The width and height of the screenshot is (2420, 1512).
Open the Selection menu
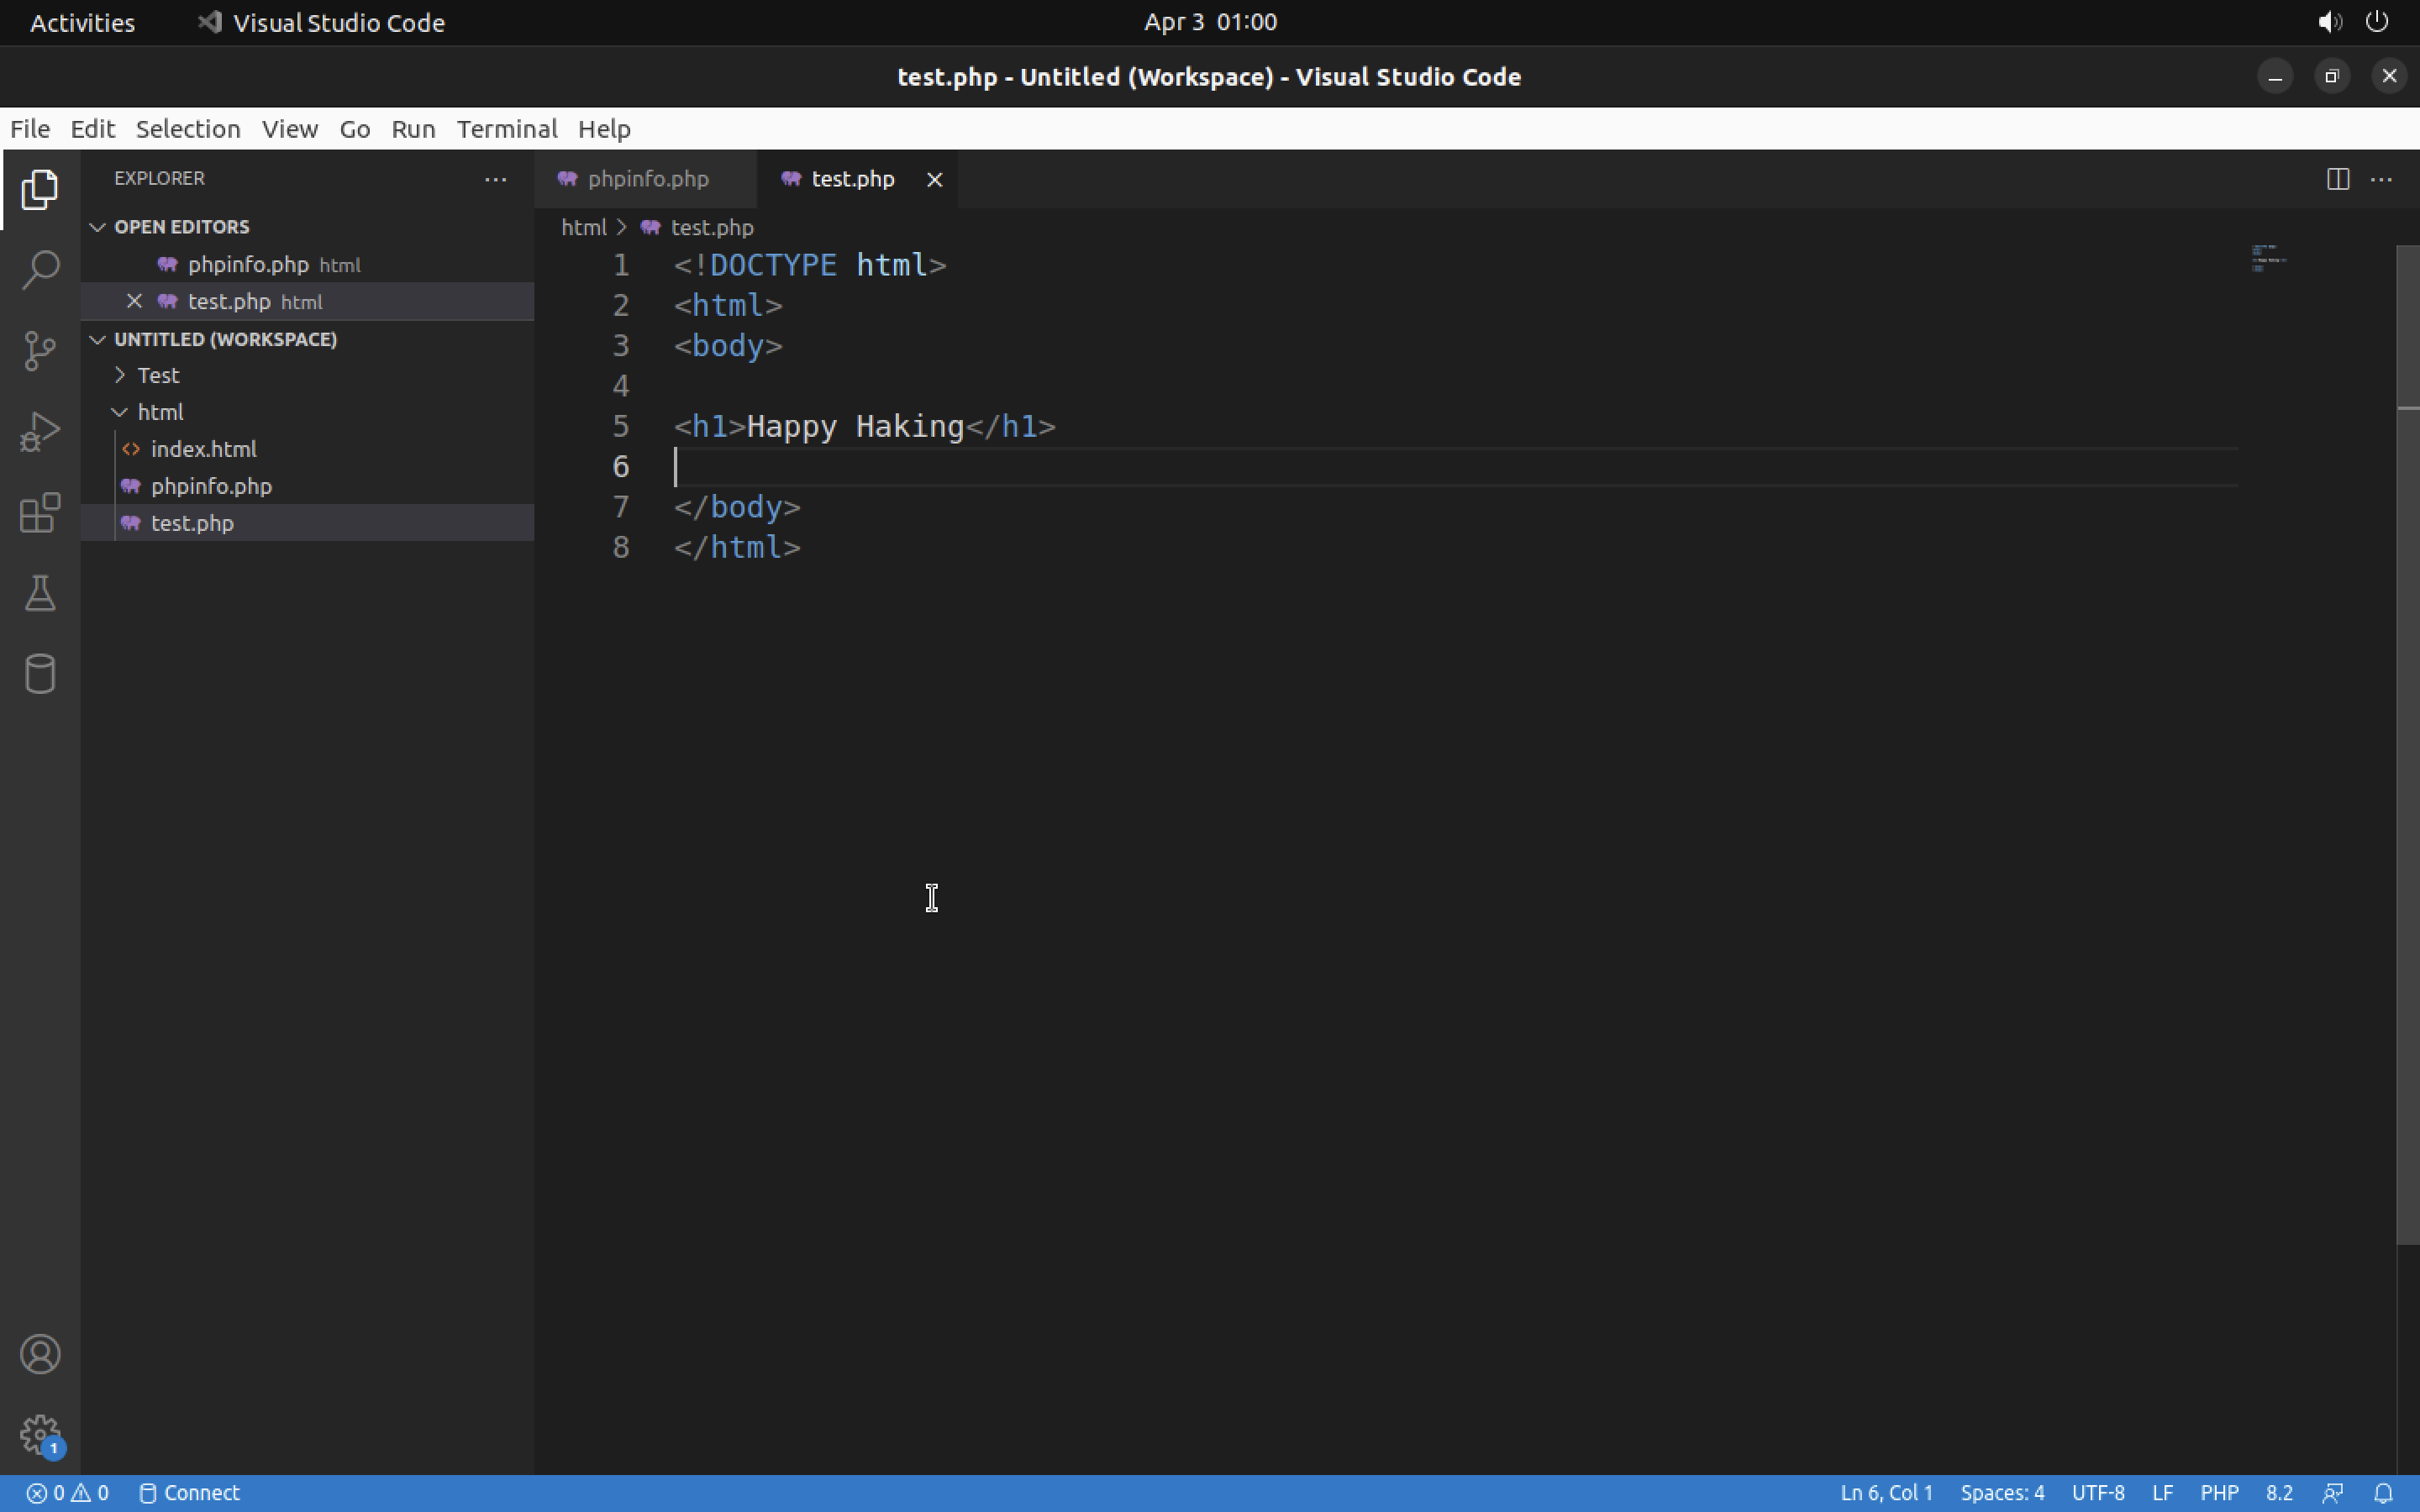point(188,129)
